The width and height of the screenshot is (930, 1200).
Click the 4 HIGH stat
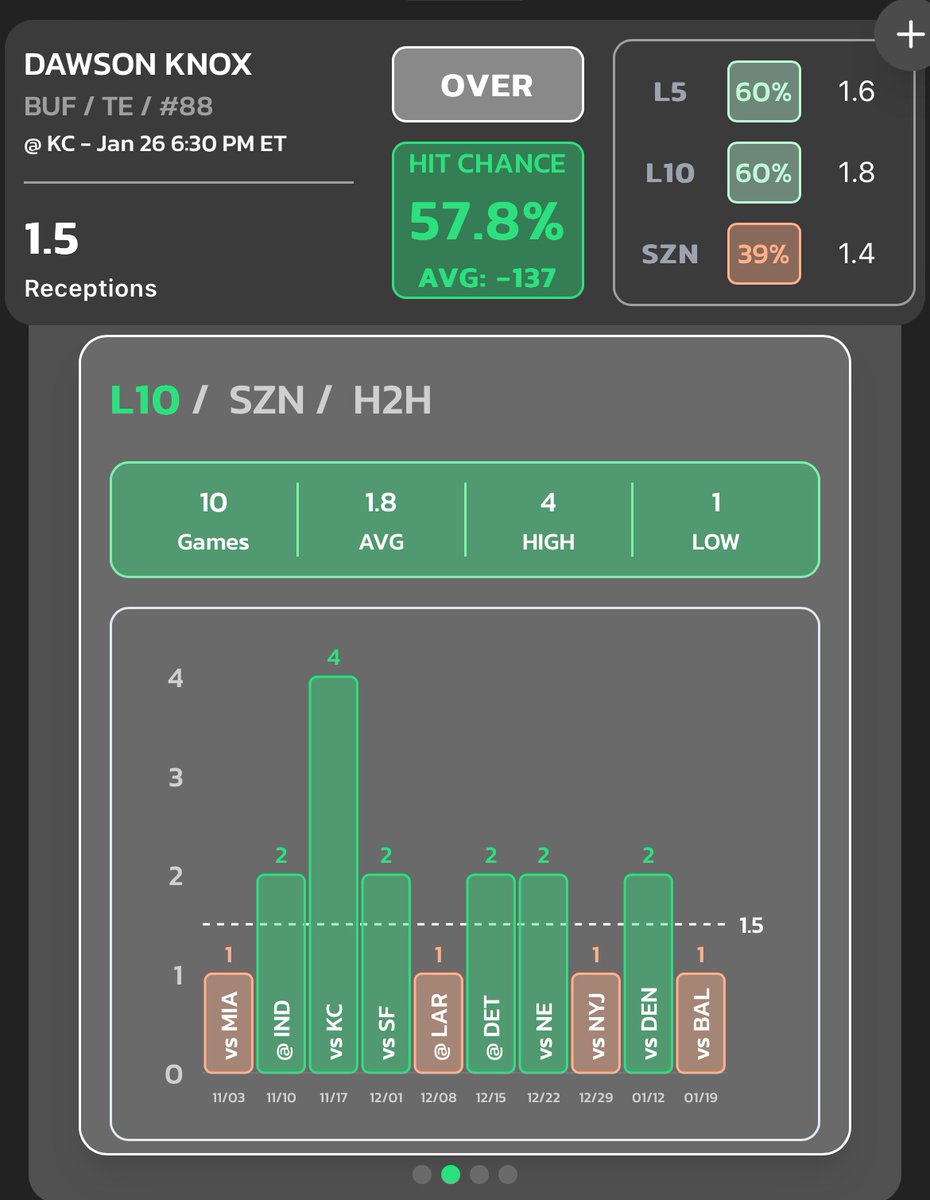548,520
